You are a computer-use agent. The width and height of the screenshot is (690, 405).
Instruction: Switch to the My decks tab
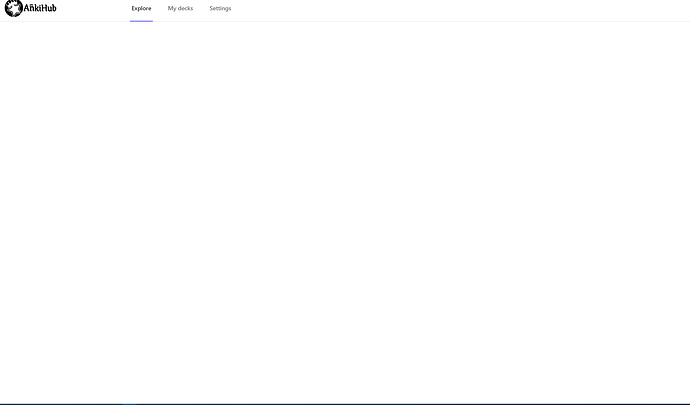point(180,8)
